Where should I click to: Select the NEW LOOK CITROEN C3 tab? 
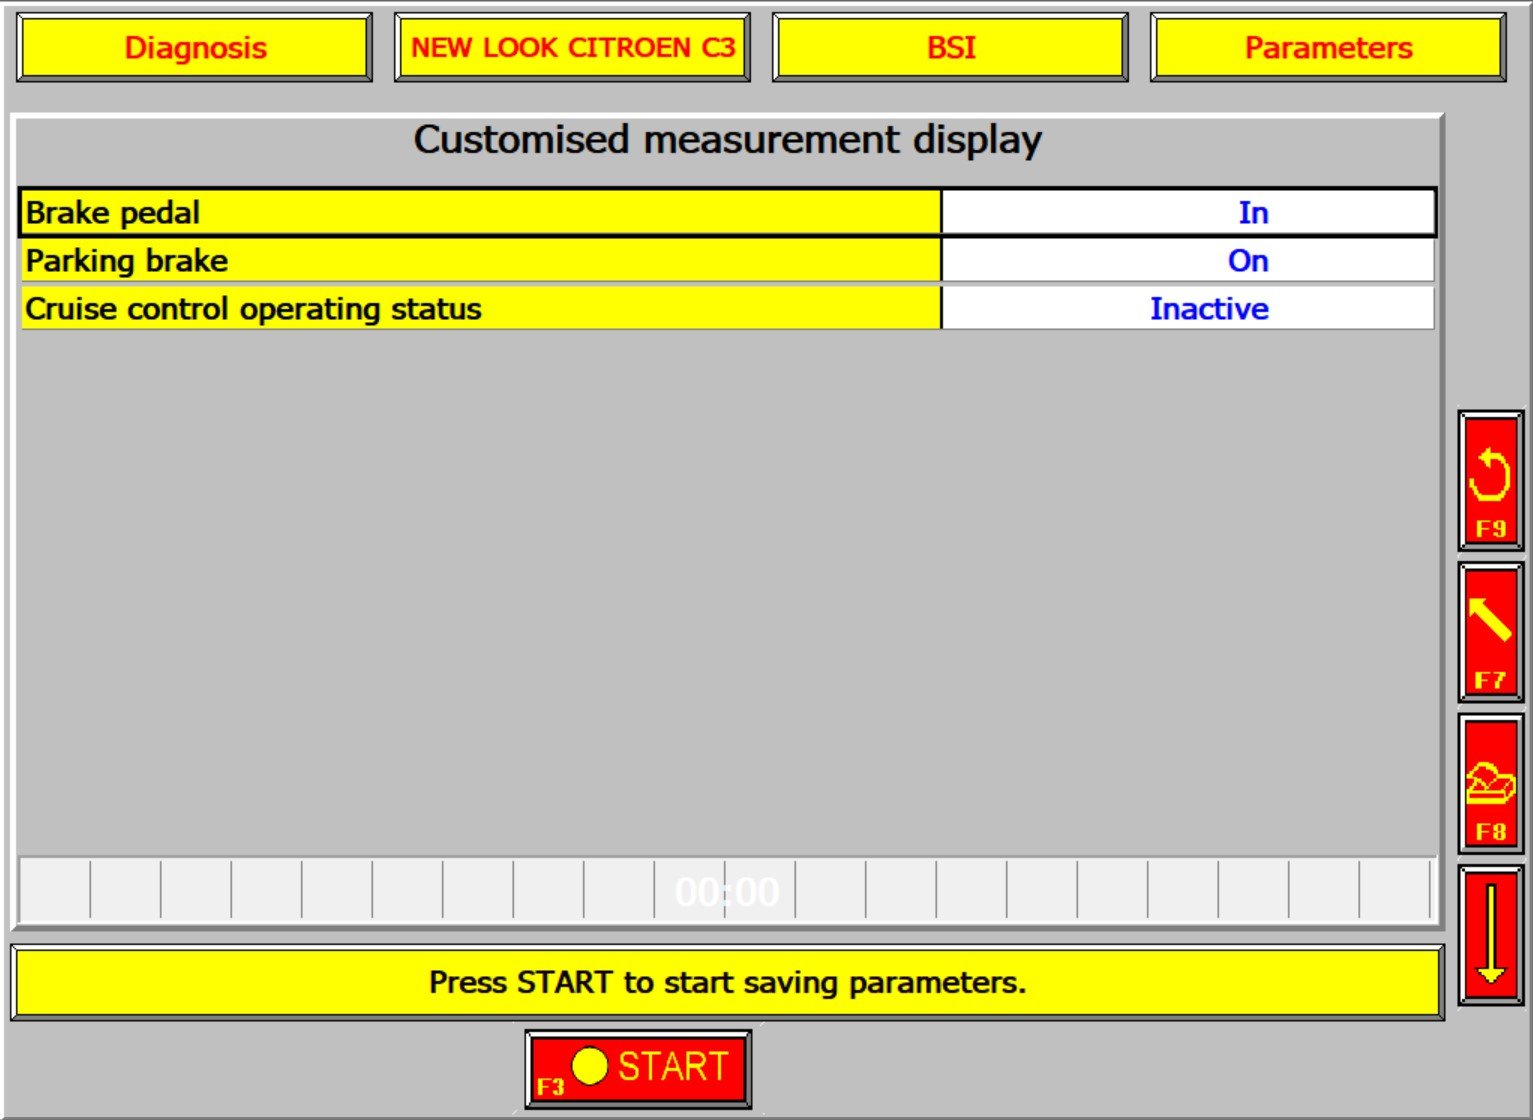[572, 47]
